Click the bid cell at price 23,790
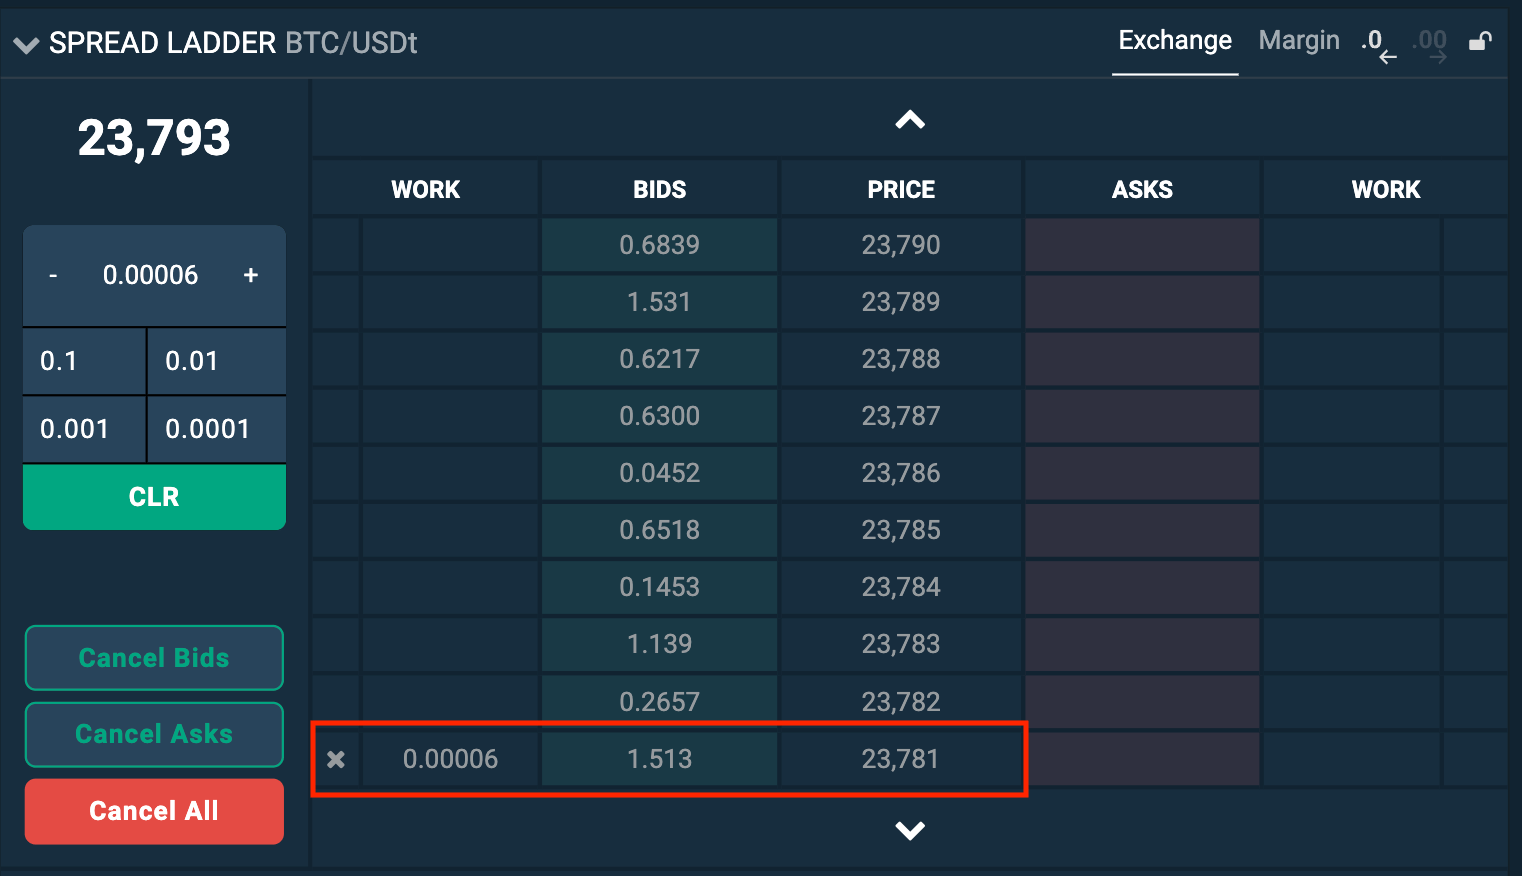Viewport: 1522px width, 876px height. click(659, 244)
